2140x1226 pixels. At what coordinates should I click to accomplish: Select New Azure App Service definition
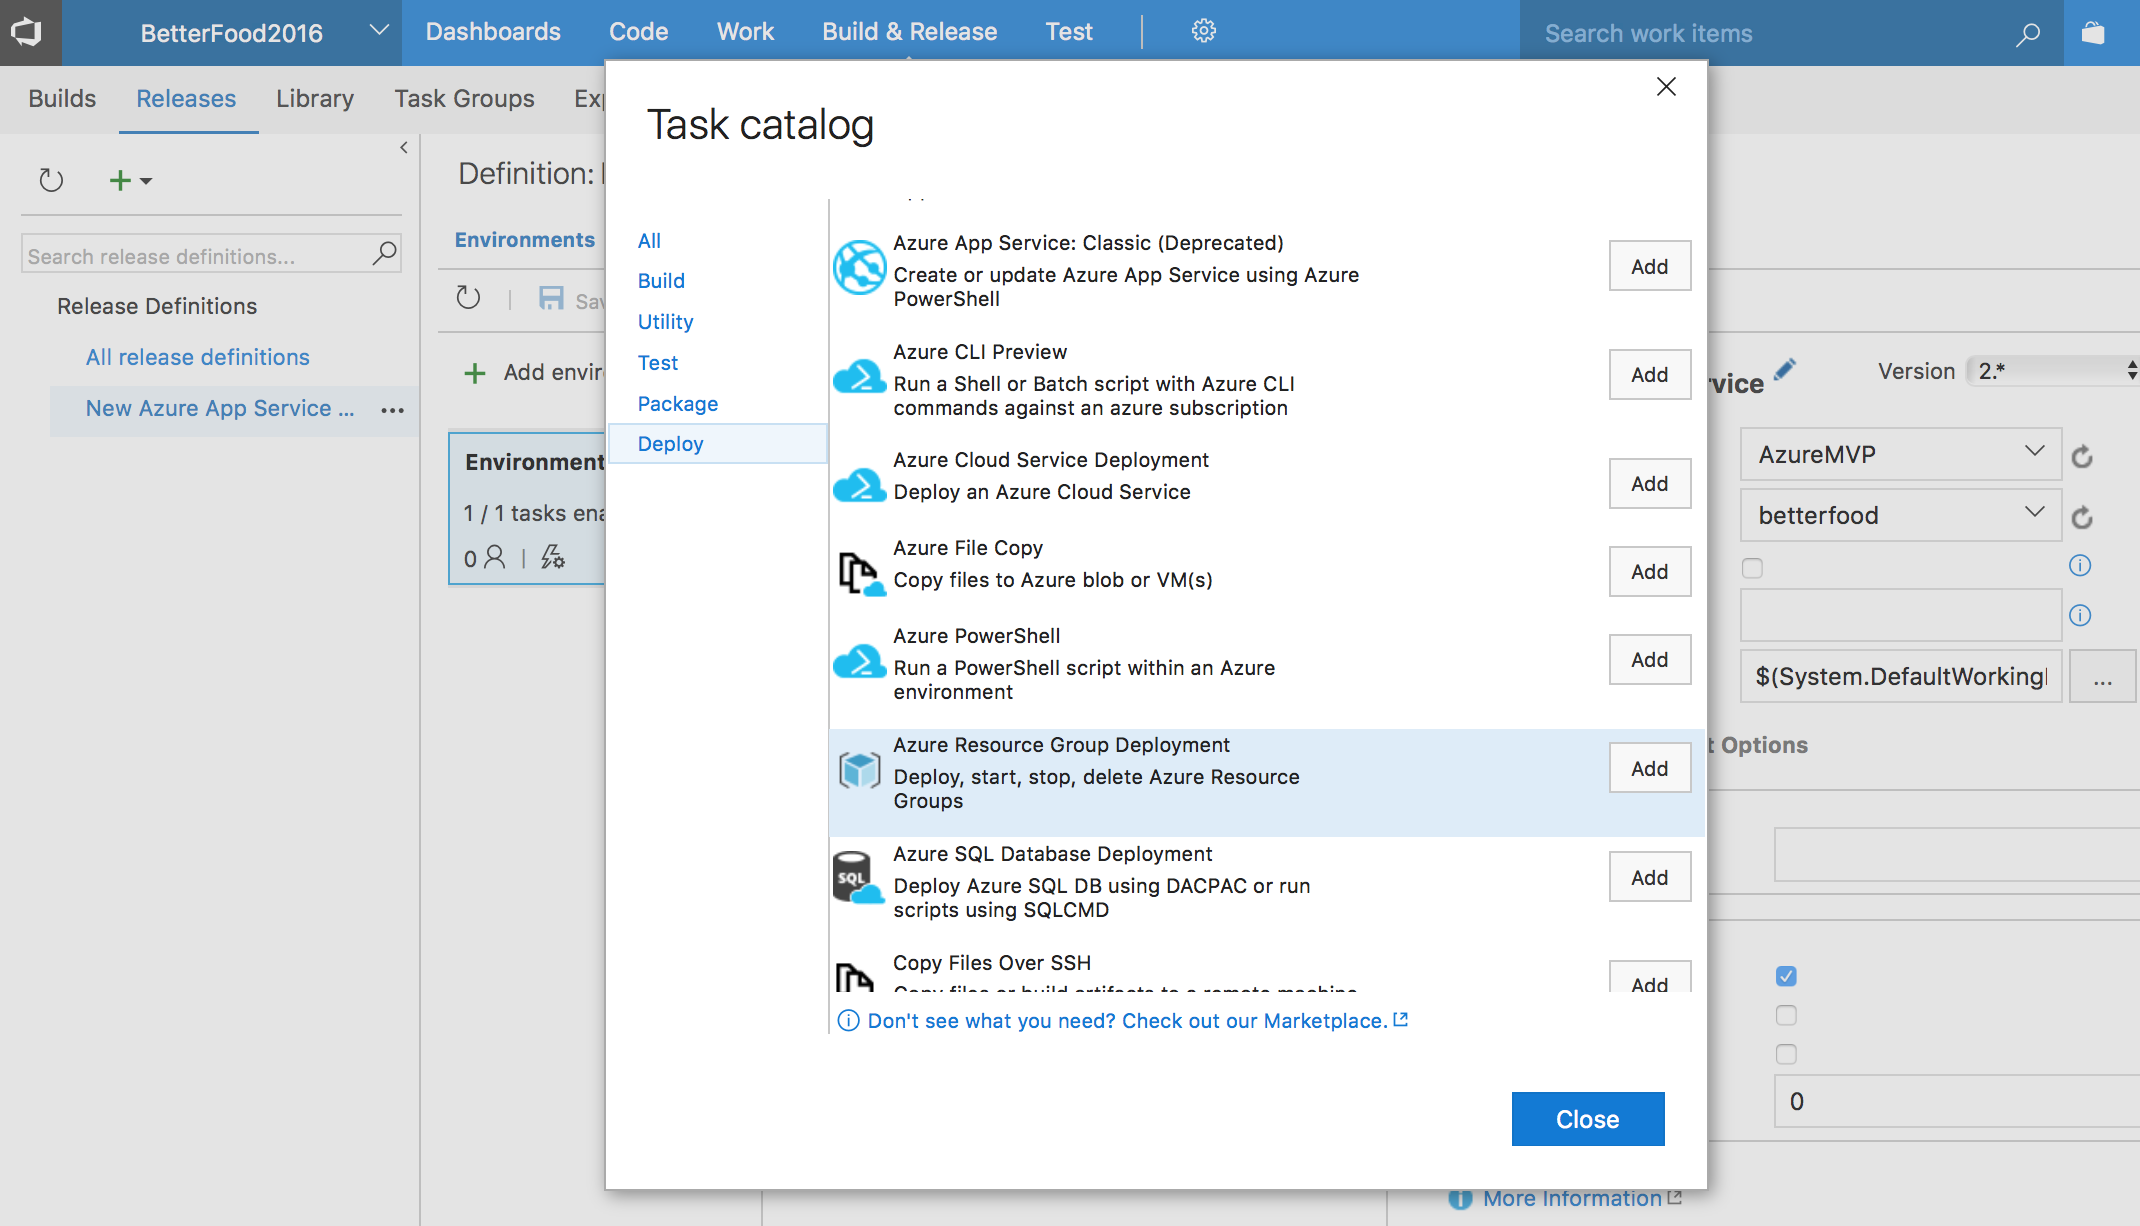(220, 409)
